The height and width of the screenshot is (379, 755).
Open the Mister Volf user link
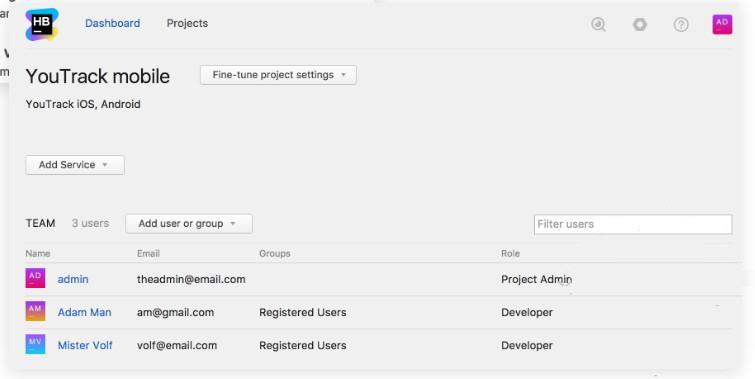pos(85,345)
